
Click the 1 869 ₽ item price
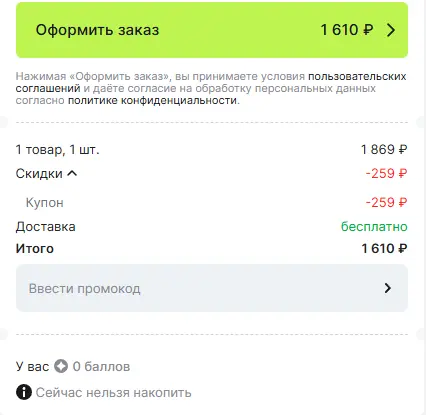tap(384, 150)
